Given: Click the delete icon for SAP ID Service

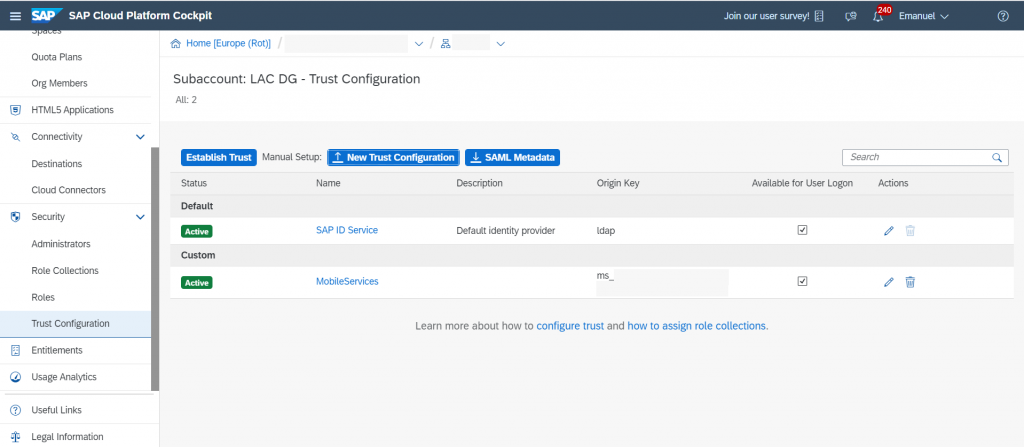Looking at the screenshot, I should point(910,231).
